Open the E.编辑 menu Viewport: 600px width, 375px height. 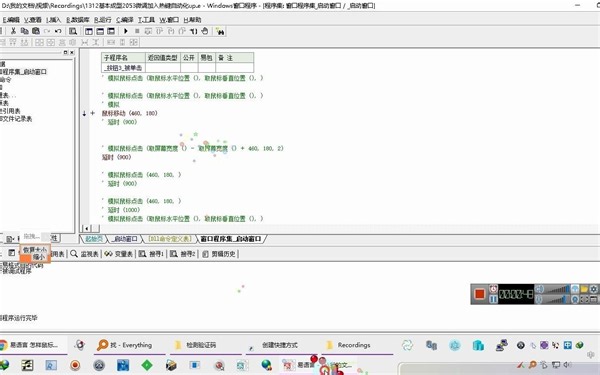click(11, 20)
